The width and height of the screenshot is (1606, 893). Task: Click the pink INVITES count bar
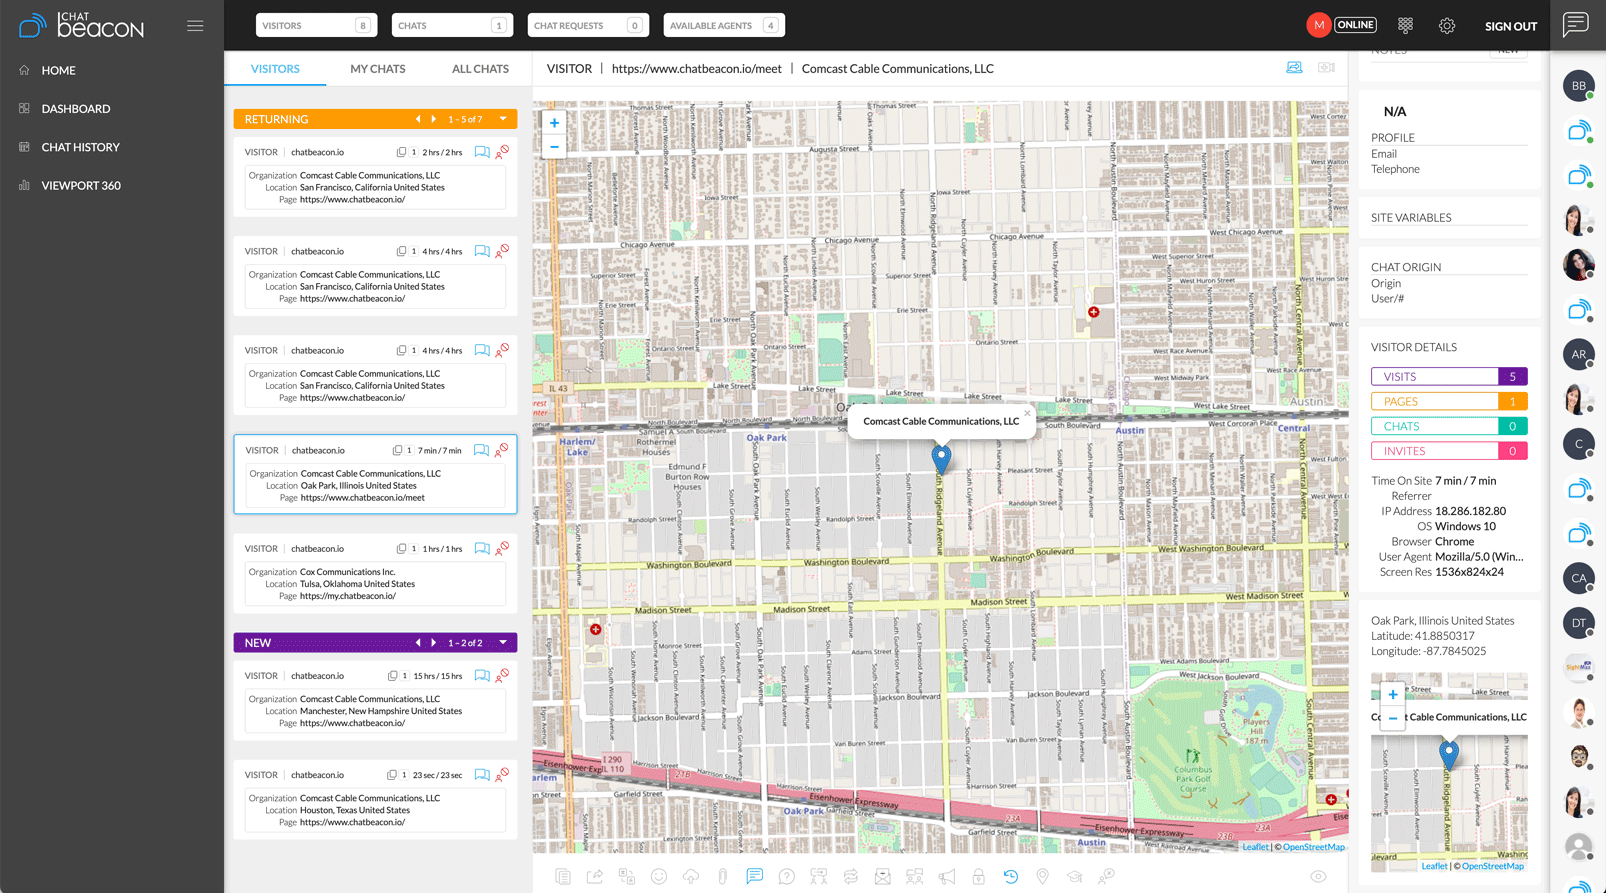click(1449, 451)
